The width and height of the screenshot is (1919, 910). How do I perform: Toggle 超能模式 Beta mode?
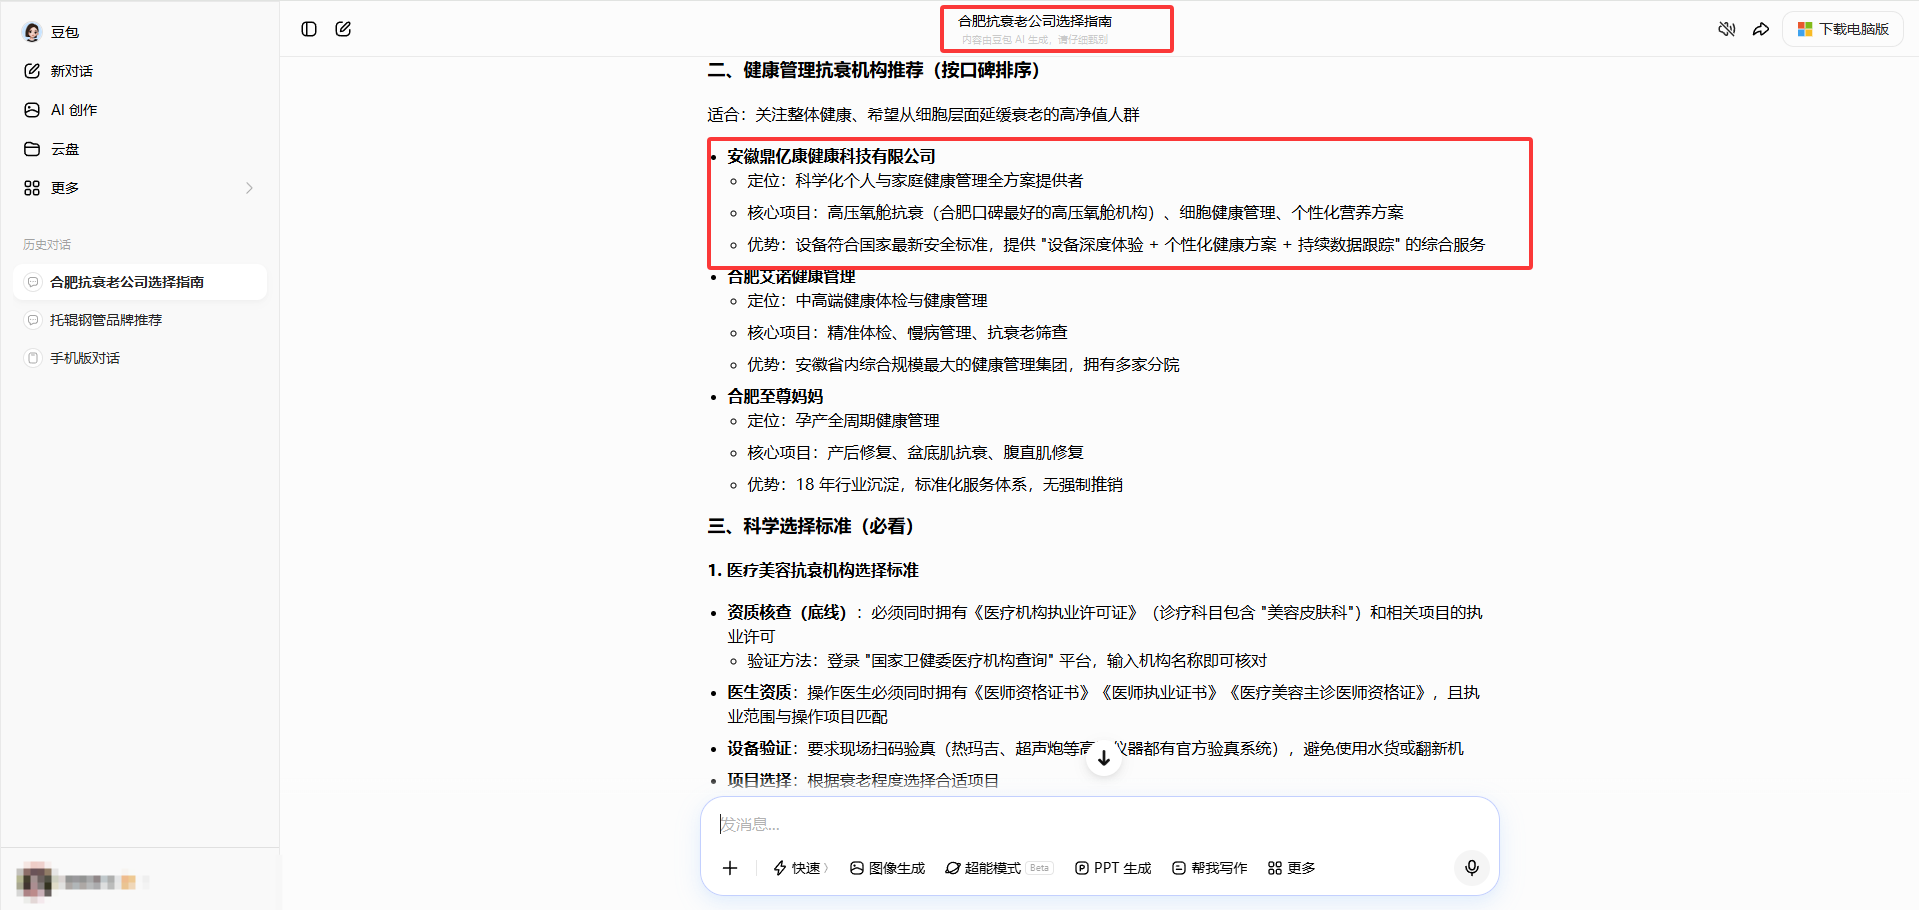point(998,868)
